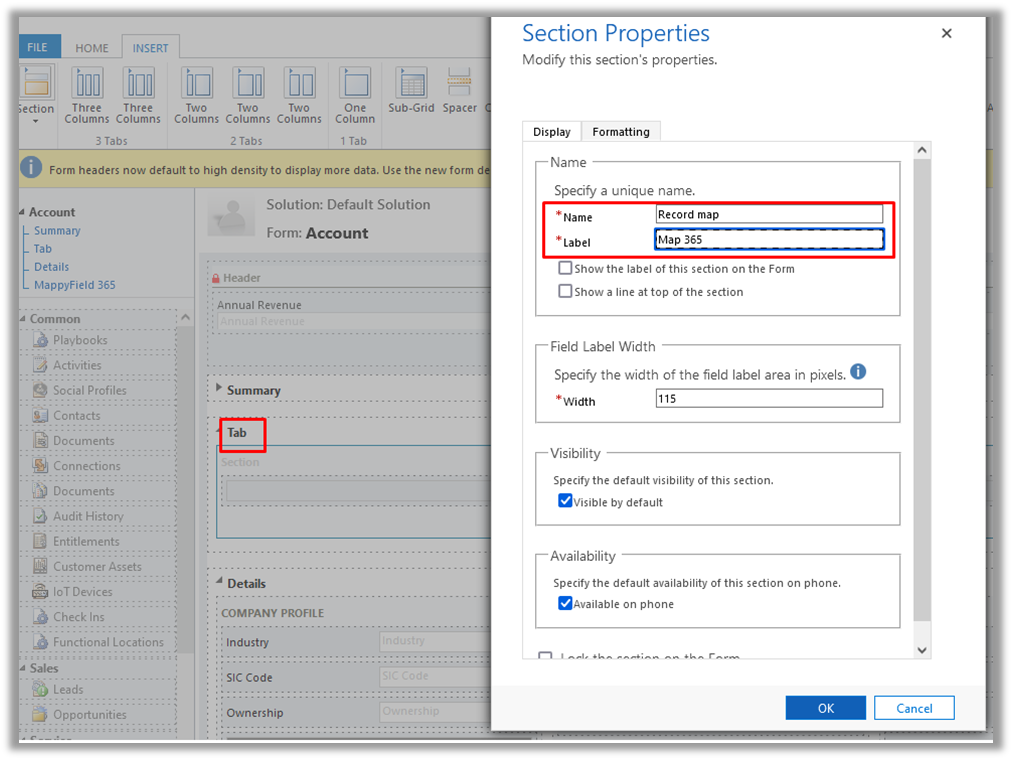The width and height of the screenshot is (1013, 760).
Task: Click the Width input field
Action: click(x=768, y=398)
